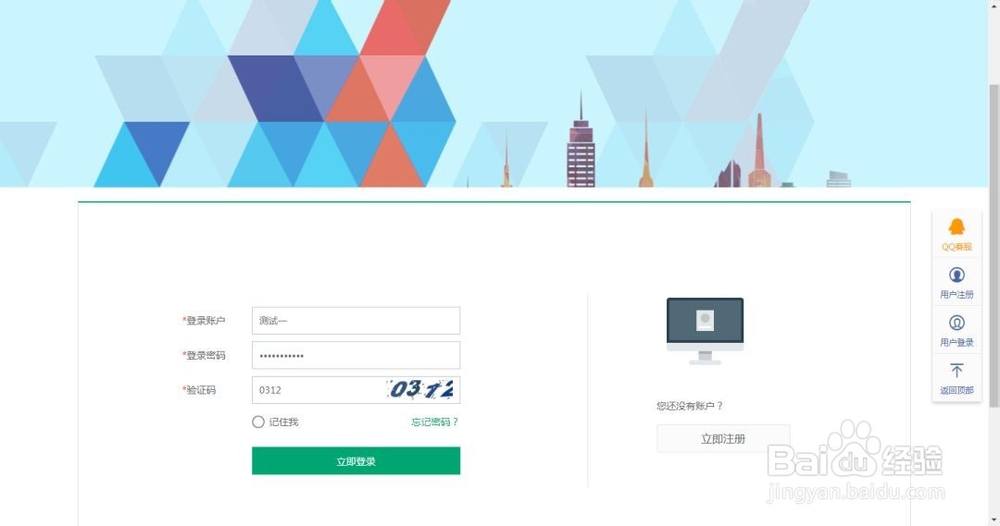Viewport: 1000px width, 526px height.
Task: Focus the 登录账户 input field
Action: click(356, 321)
